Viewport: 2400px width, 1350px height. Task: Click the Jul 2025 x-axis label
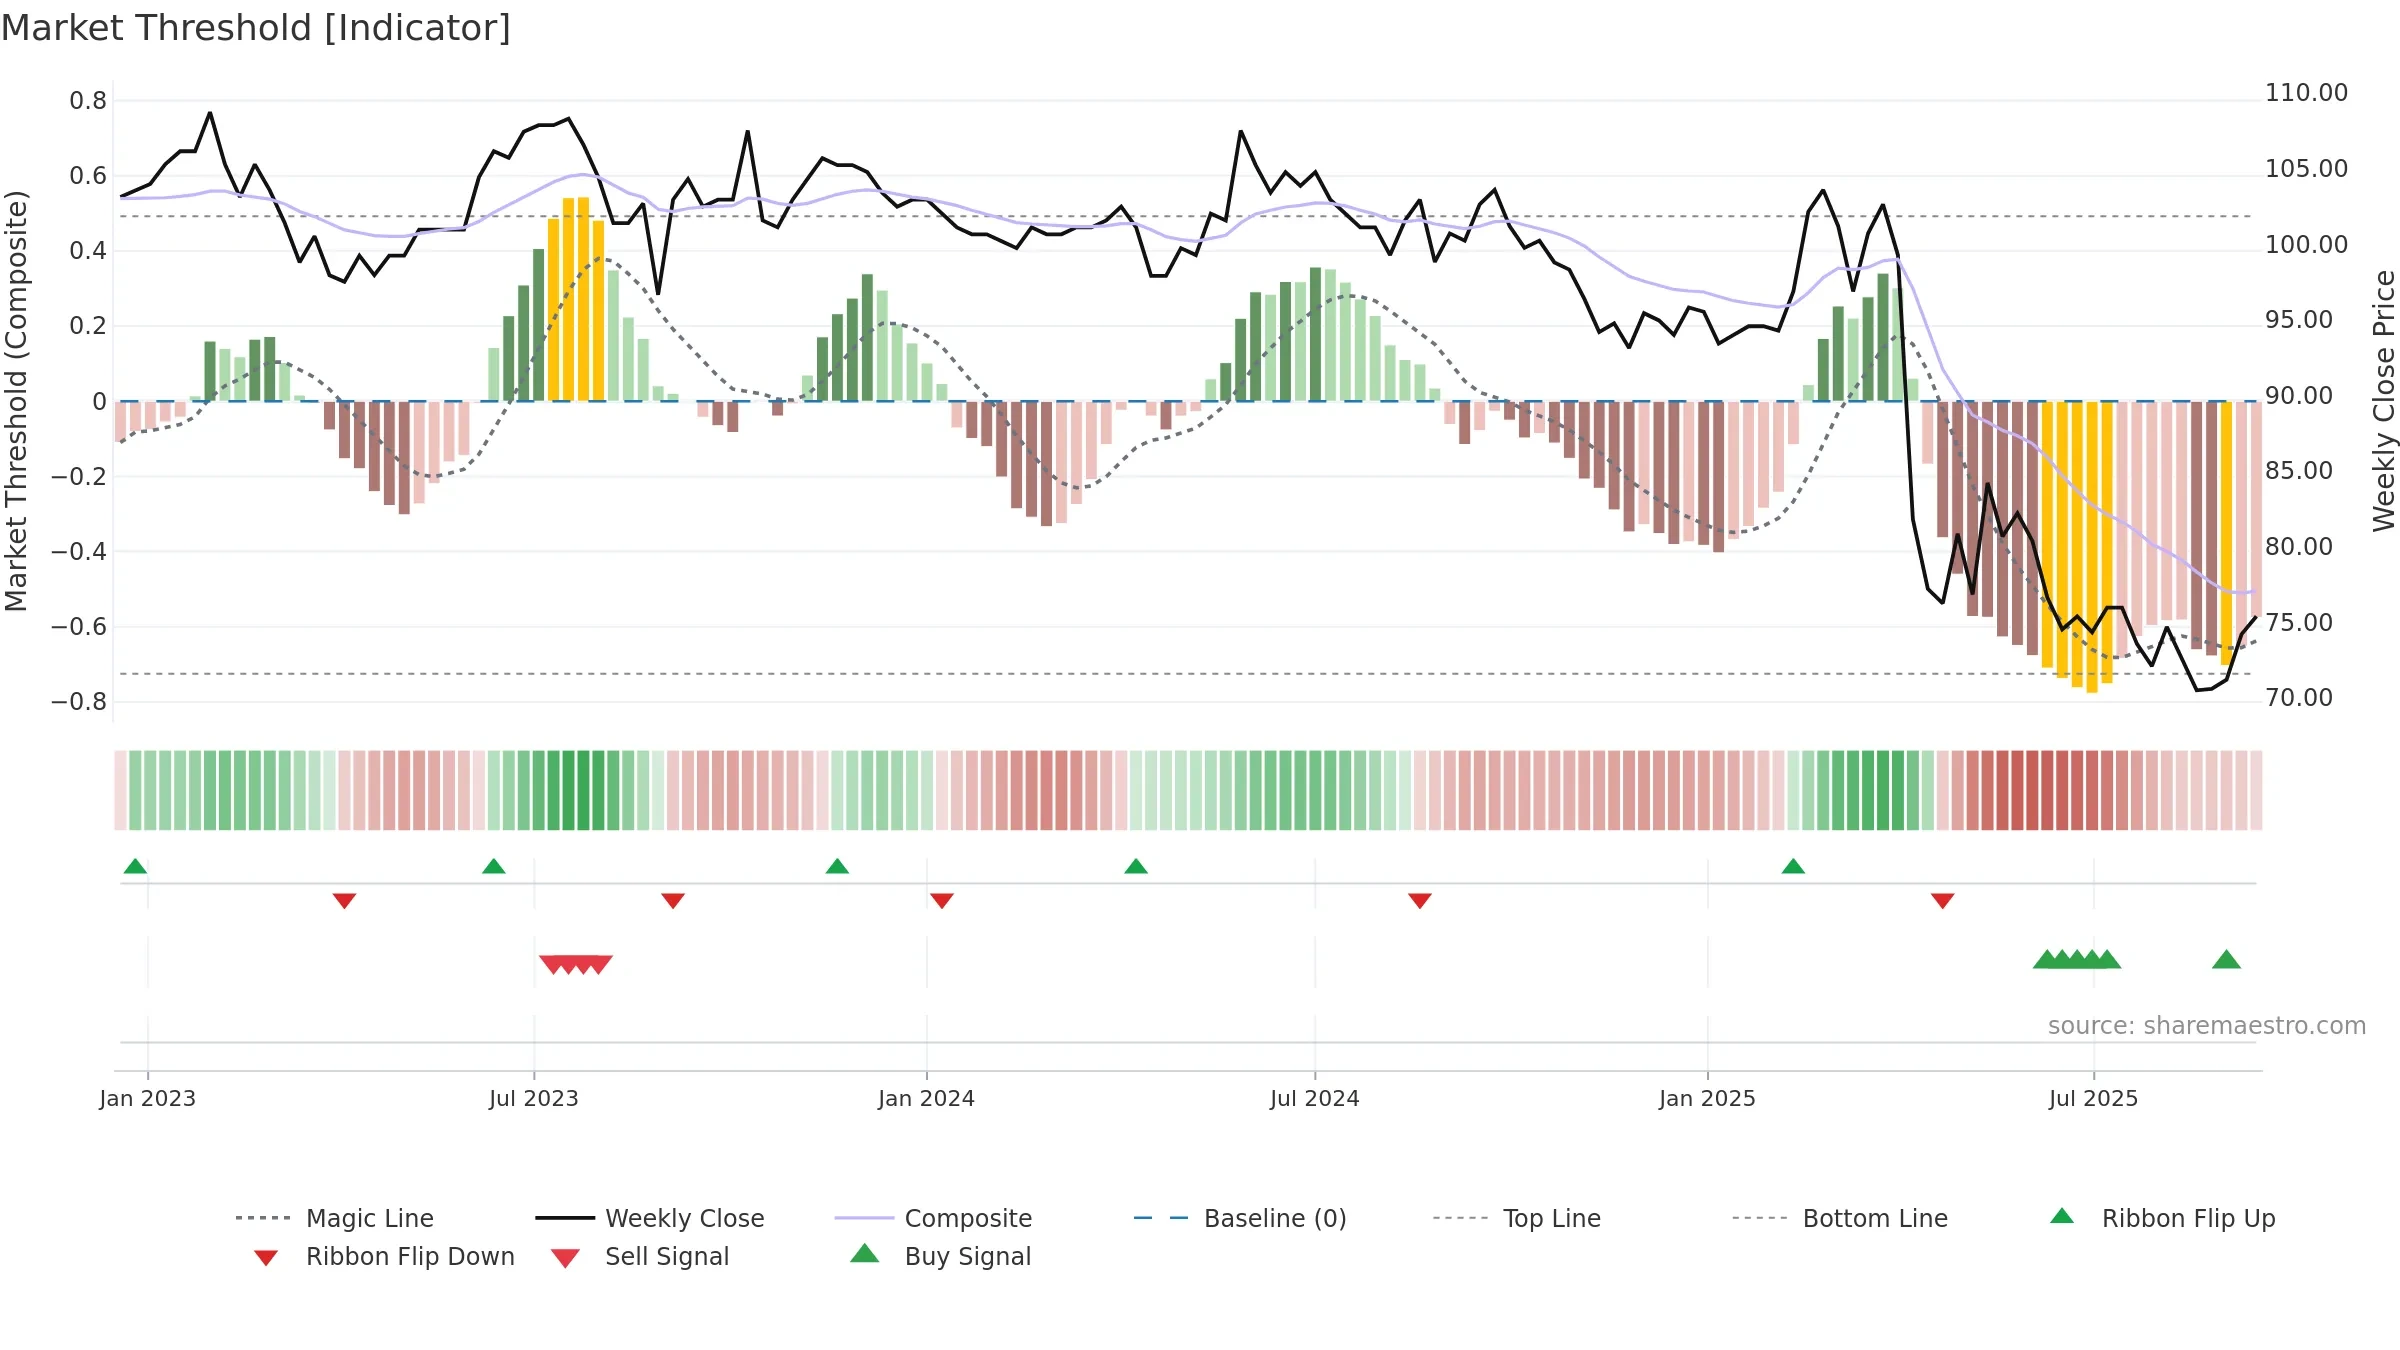(2093, 1098)
